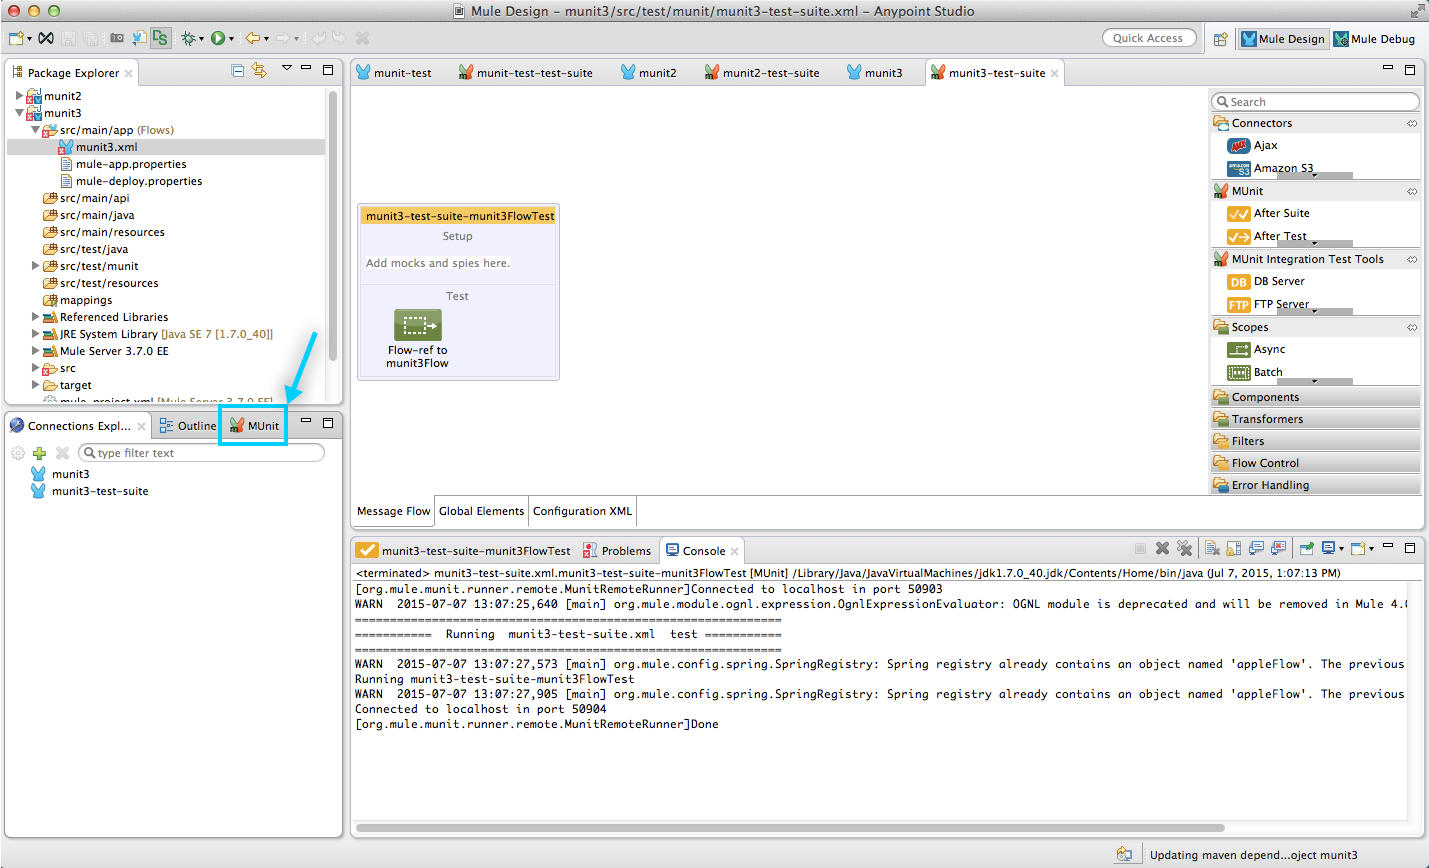
Task: Click the DataSense DS toolbar icon
Action: coord(160,38)
